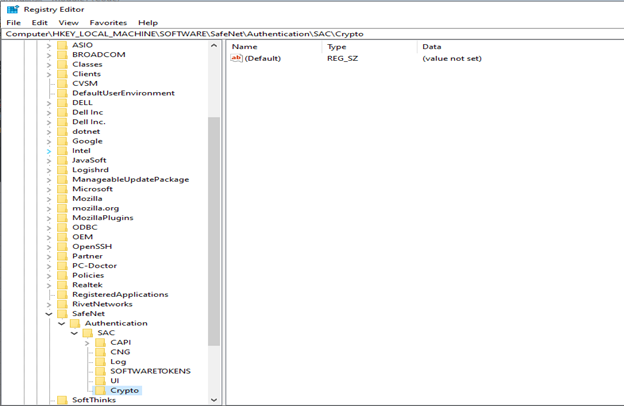Click the OpenSSH folder icon
Screen dimensions: 624x406
click(x=62, y=246)
